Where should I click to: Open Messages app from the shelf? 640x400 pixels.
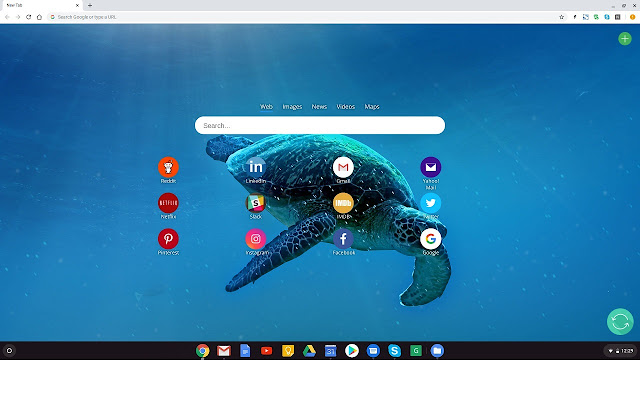[373, 351]
